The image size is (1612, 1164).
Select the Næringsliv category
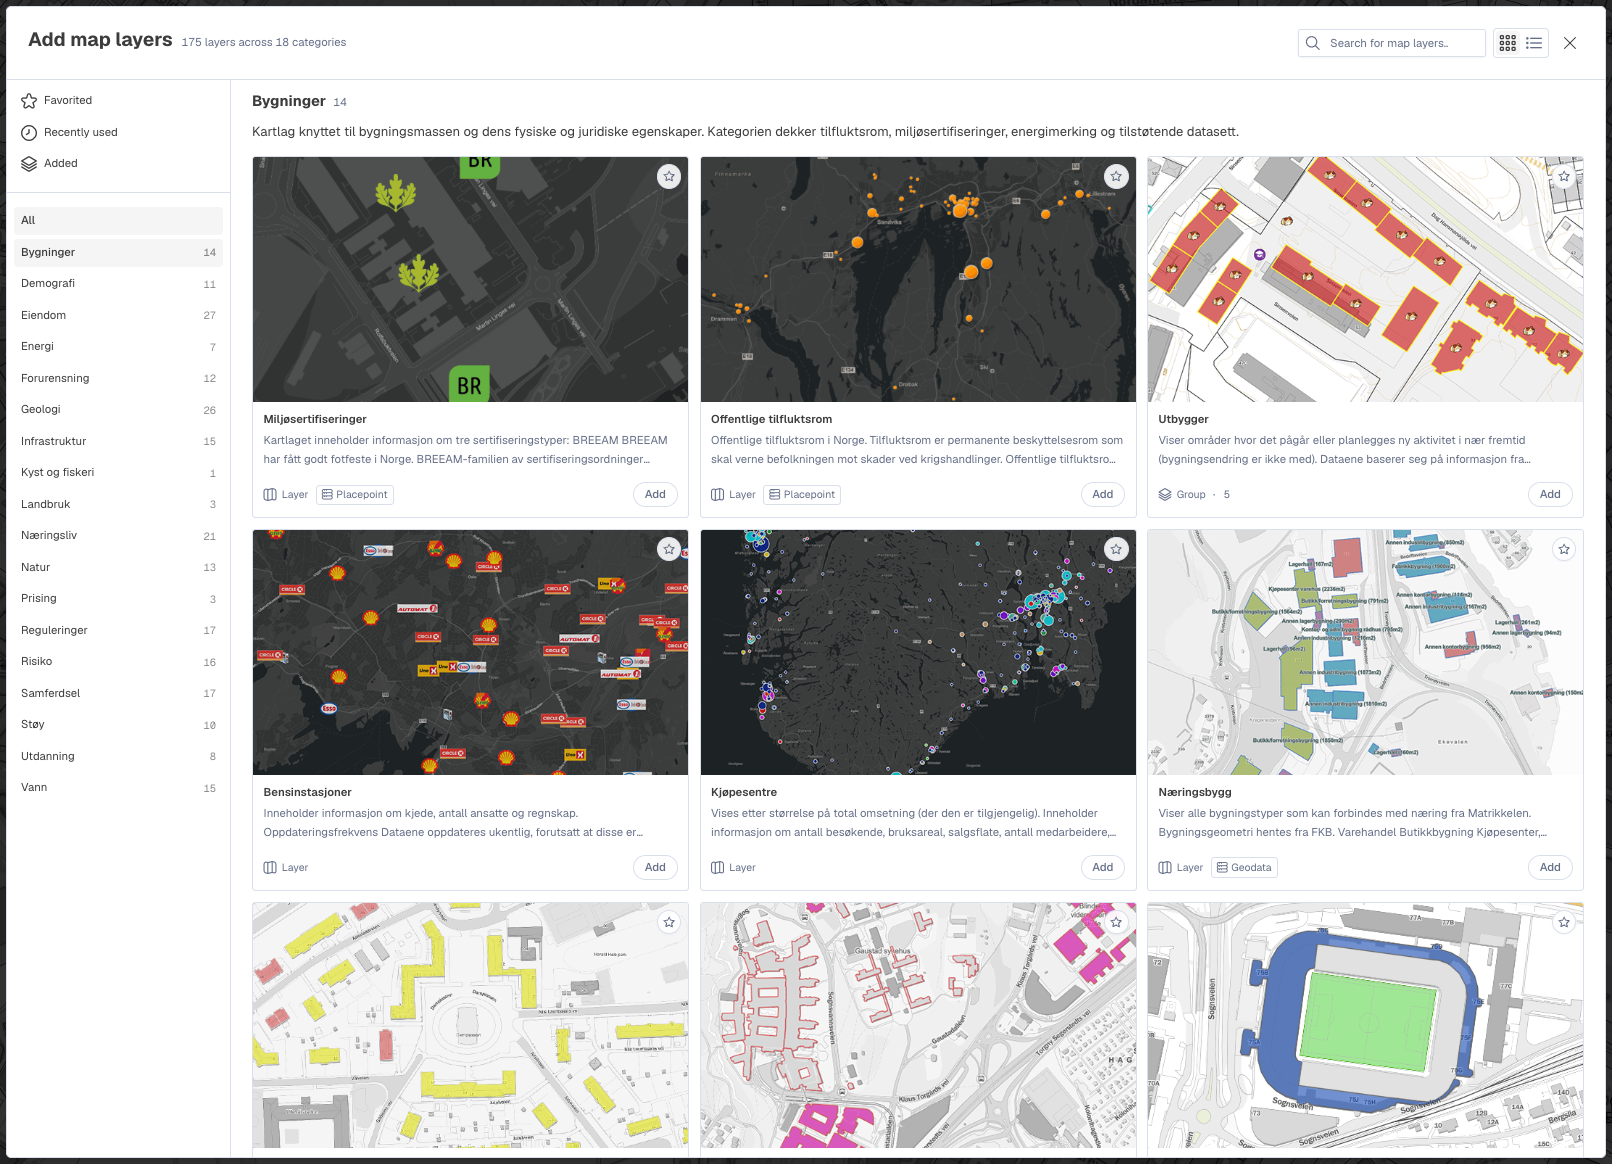click(118, 535)
